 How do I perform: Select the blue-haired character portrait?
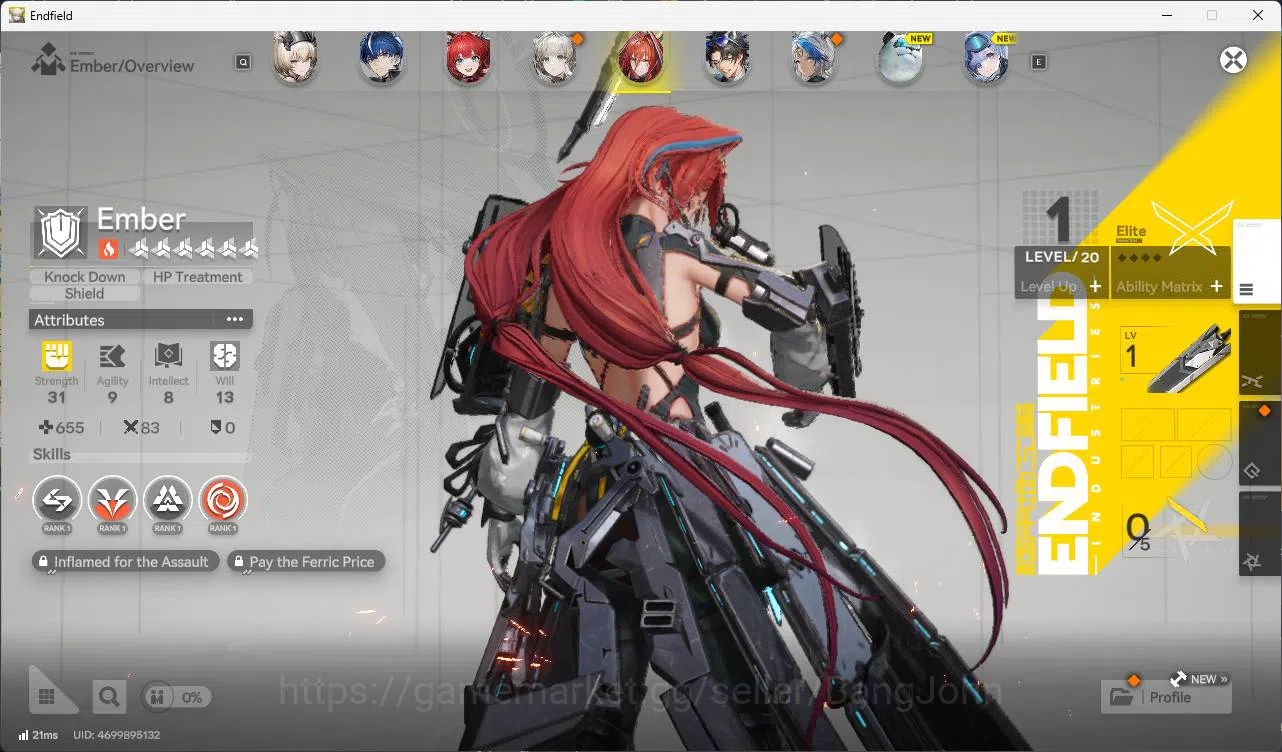(381, 58)
